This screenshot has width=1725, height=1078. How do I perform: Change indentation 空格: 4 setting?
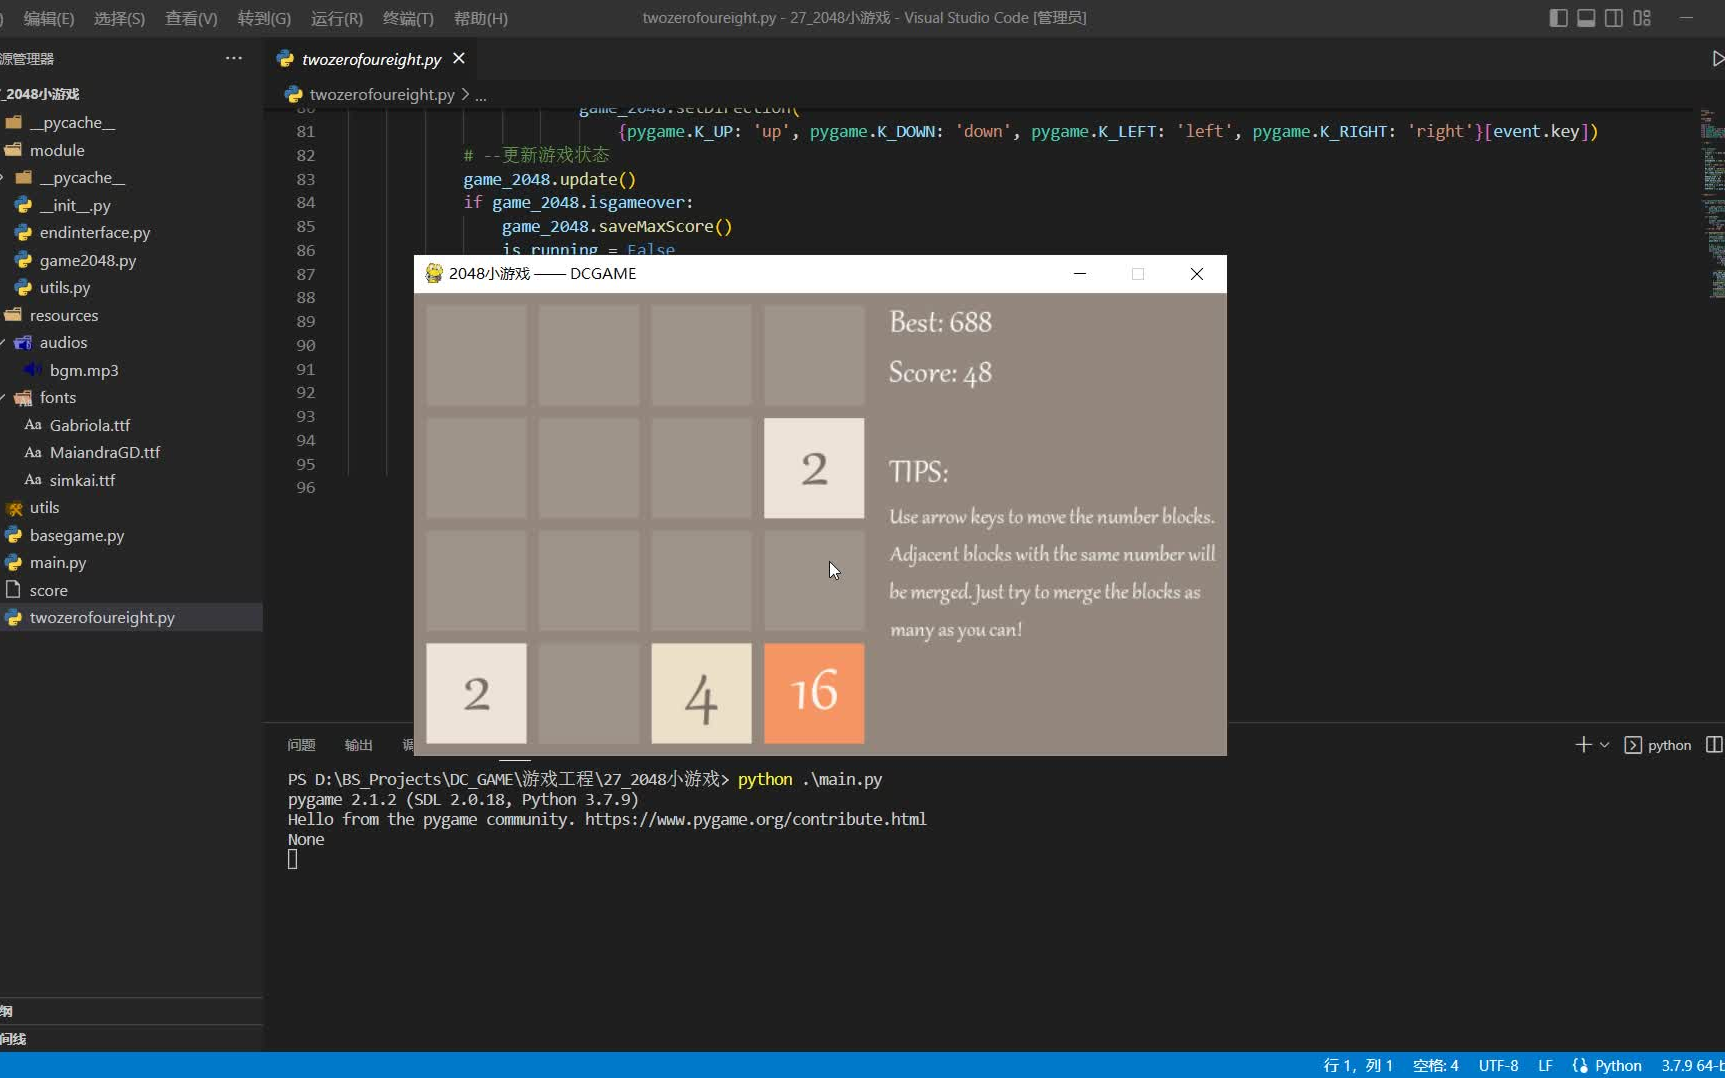pyautogui.click(x=1435, y=1066)
